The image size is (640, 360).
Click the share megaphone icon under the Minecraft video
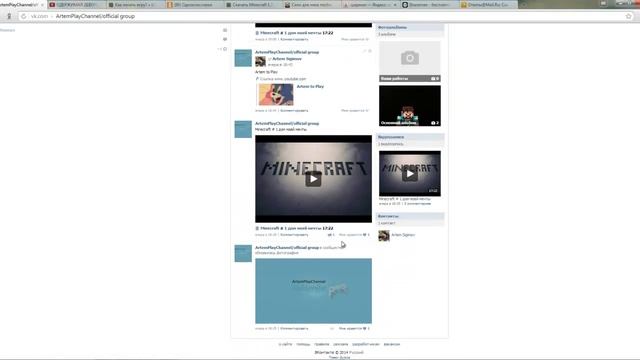pos(330,235)
